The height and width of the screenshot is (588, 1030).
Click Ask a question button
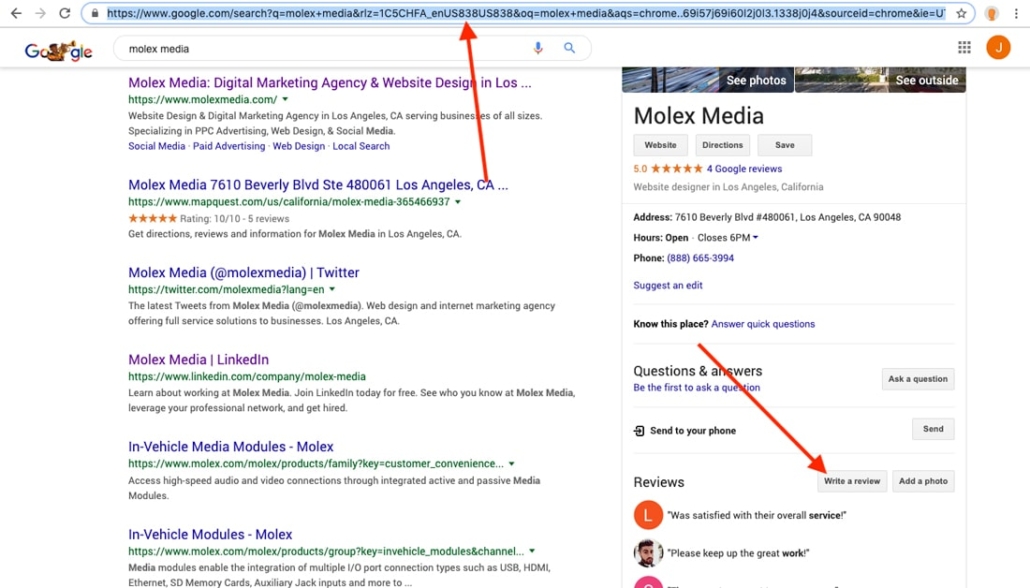pos(918,379)
